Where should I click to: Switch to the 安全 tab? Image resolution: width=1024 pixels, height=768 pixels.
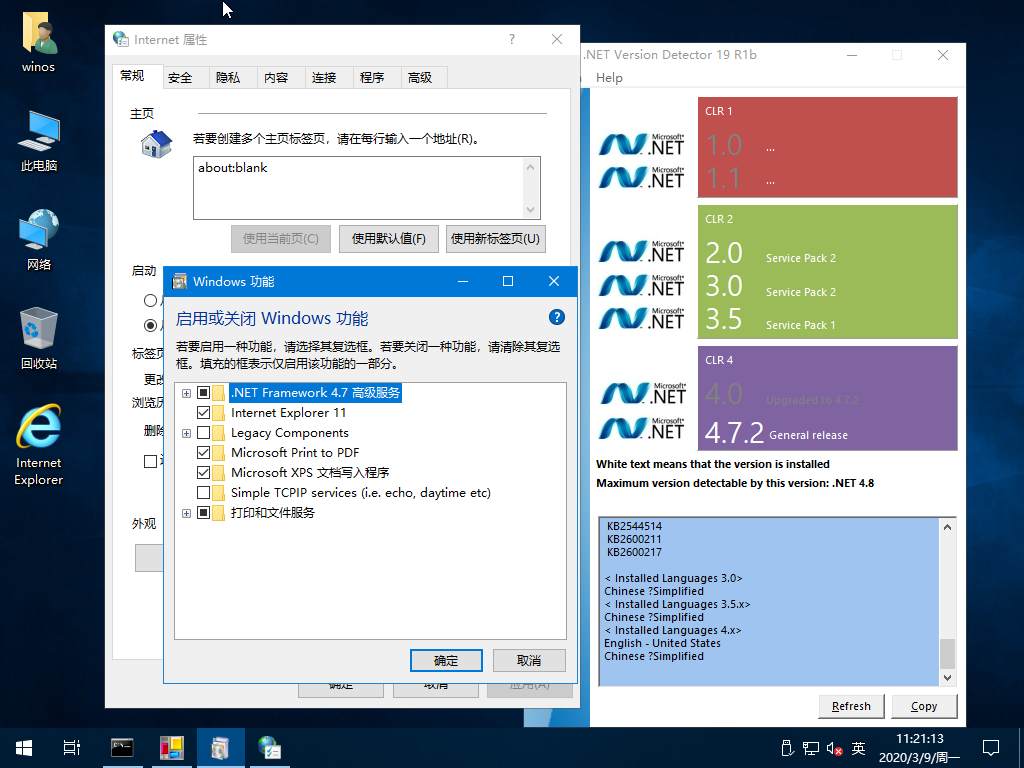180,78
